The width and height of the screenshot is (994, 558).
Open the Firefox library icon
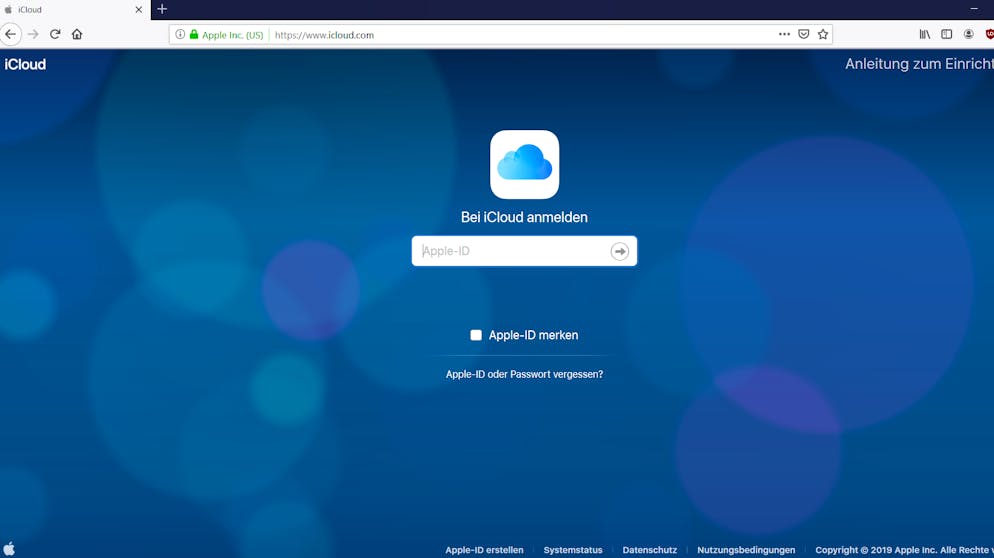coord(925,34)
